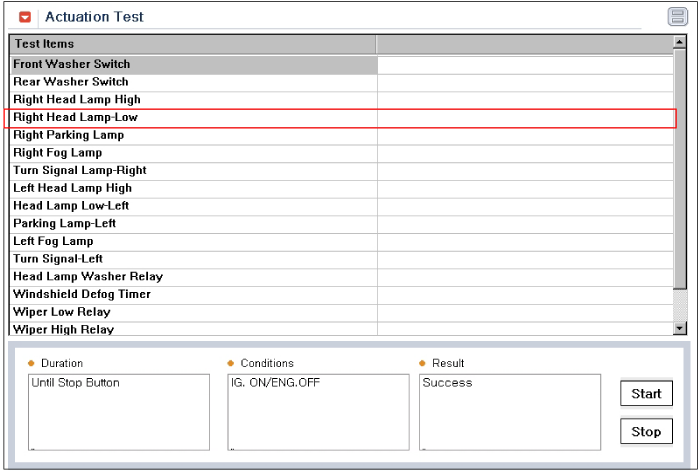The width and height of the screenshot is (700, 472).
Task: Click the scrollbar up arrow
Action: click(679, 42)
